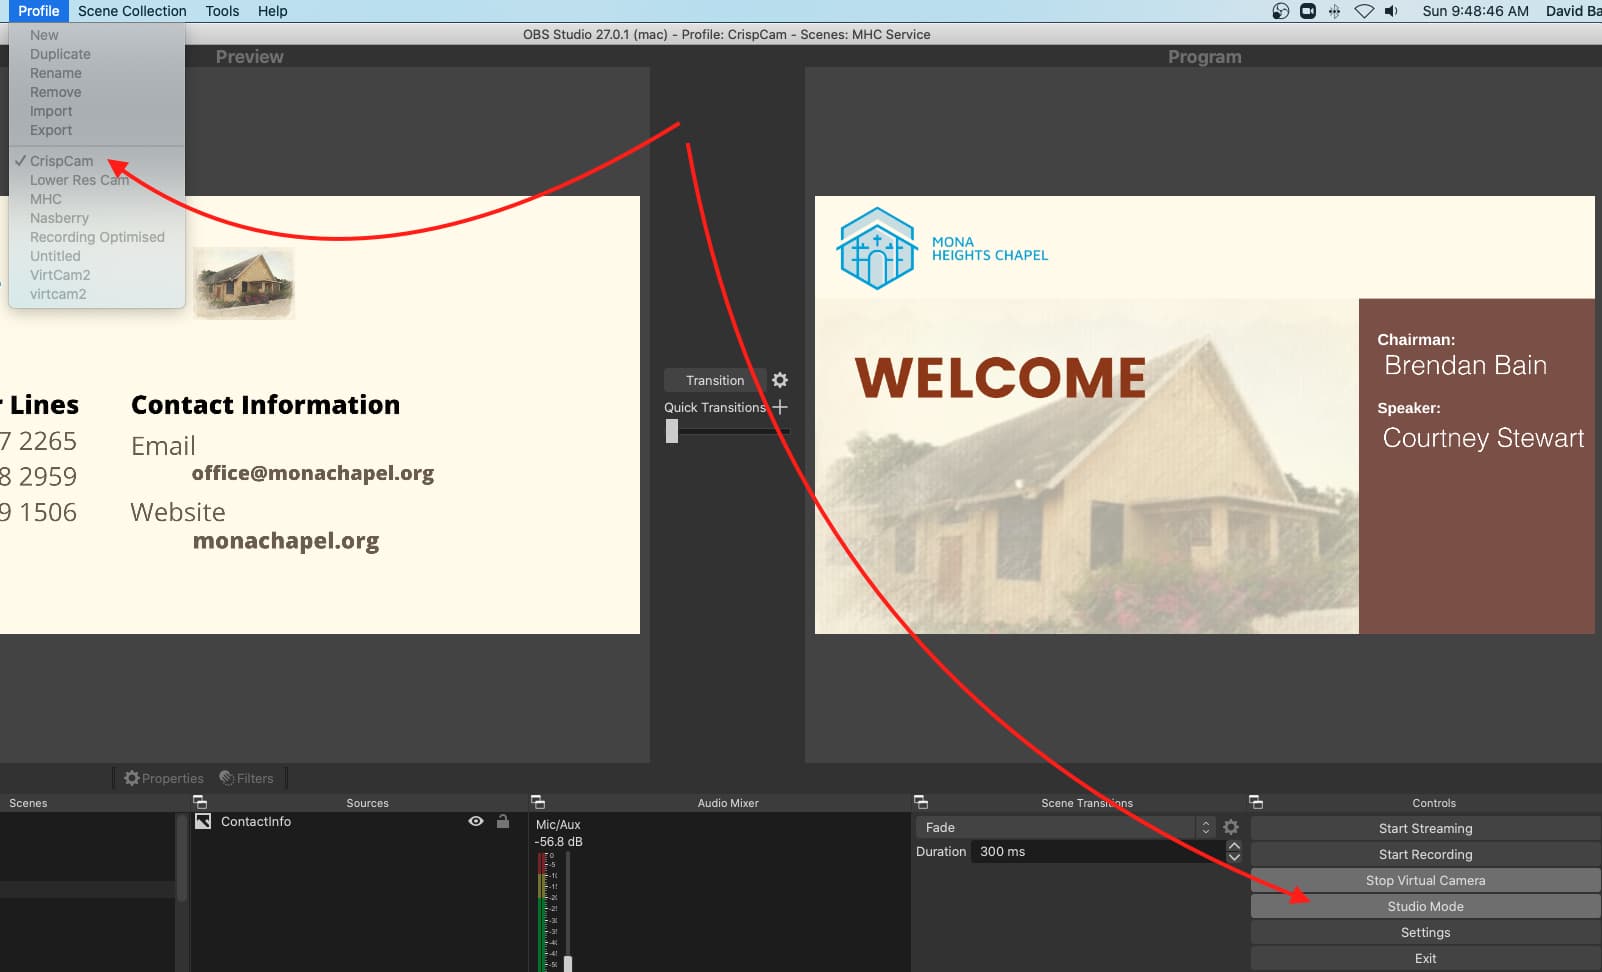The height and width of the screenshot is (972, 1602).
Task: Click the Duration up stepper arrow
Action: [1232, 845]
